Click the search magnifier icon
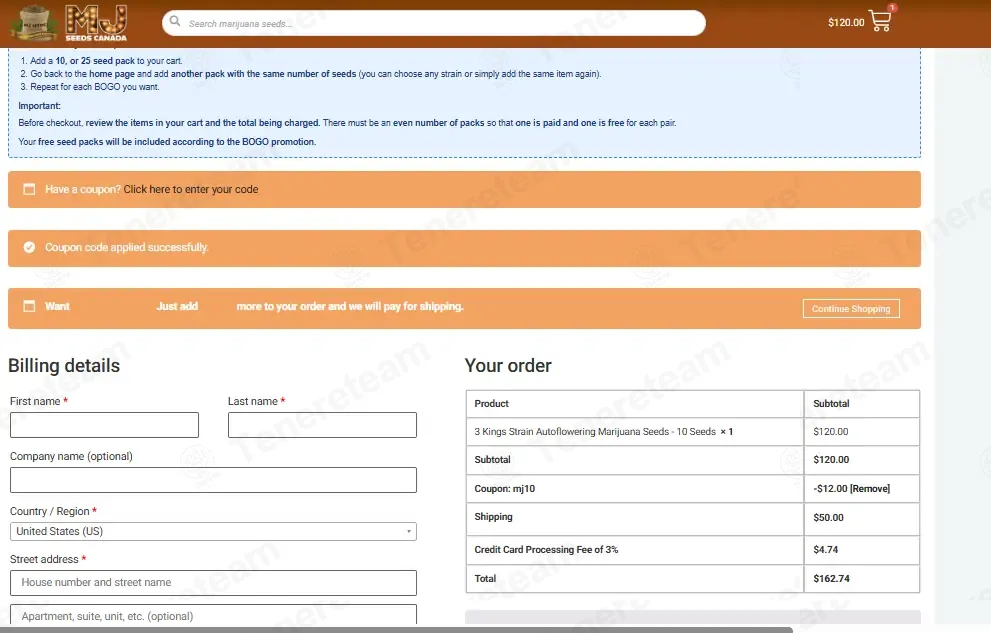 point(175,21)
